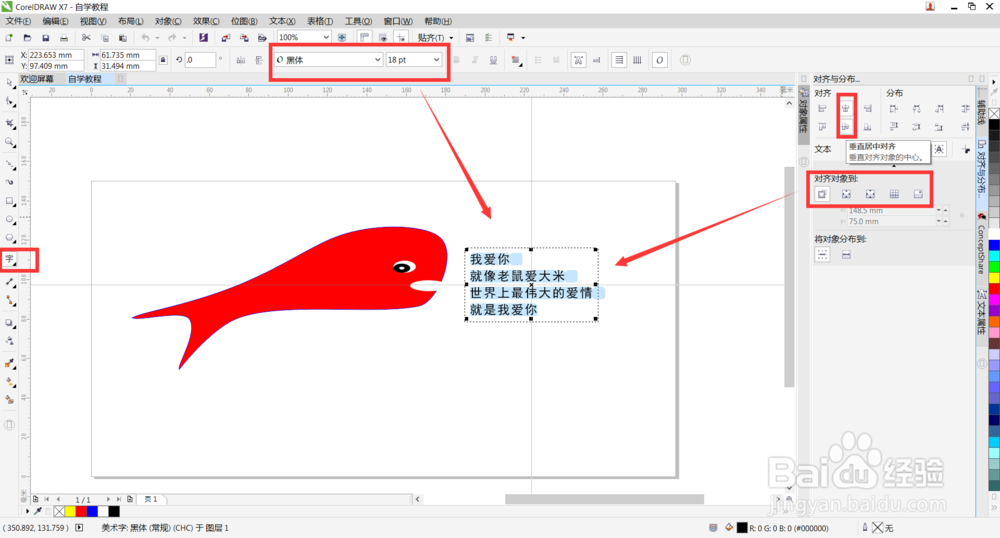Open the 对象属性 docker tab
This screenshot has height=538, width=1000.
point(804,116)
